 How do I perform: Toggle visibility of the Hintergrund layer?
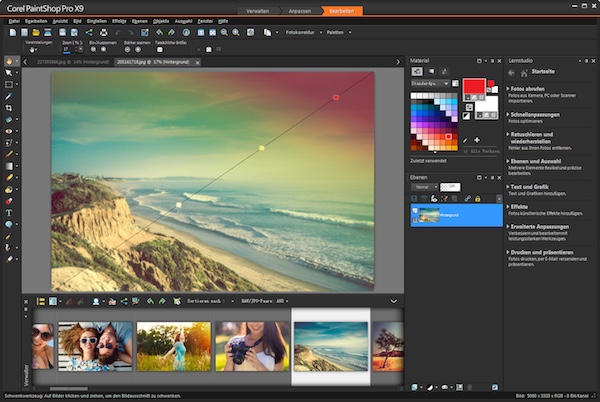click(416, 212)
